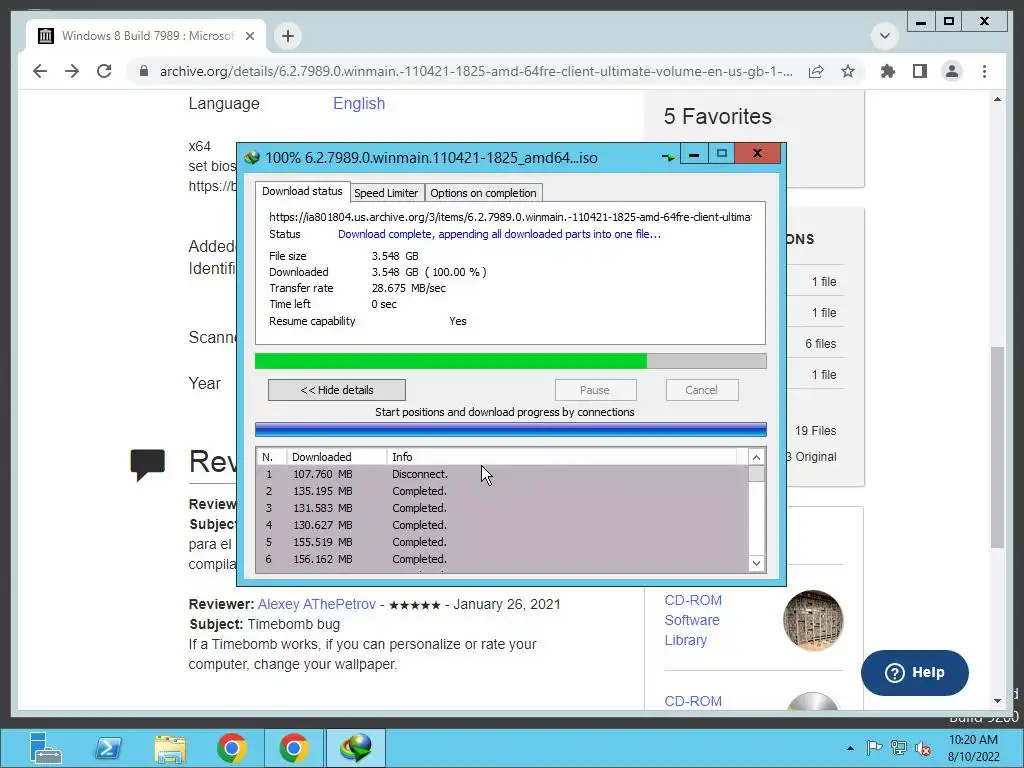Click the address bar URL
This screenshot has width=1024, height=768.
(x=476, y=71)
